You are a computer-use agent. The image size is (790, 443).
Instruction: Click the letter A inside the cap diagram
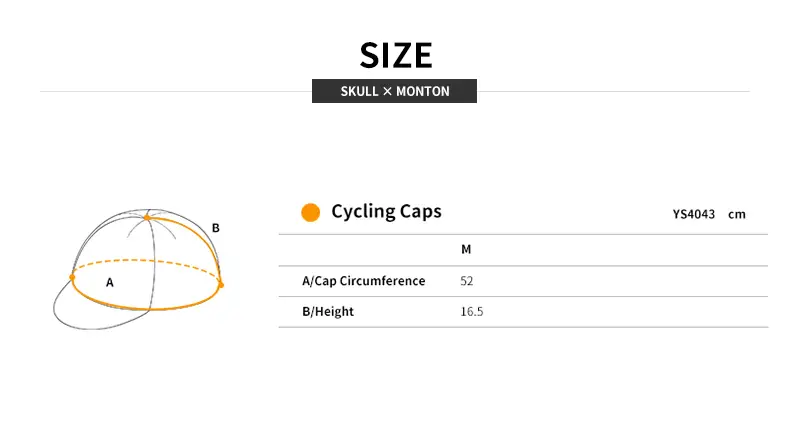[x=110, y=283]
